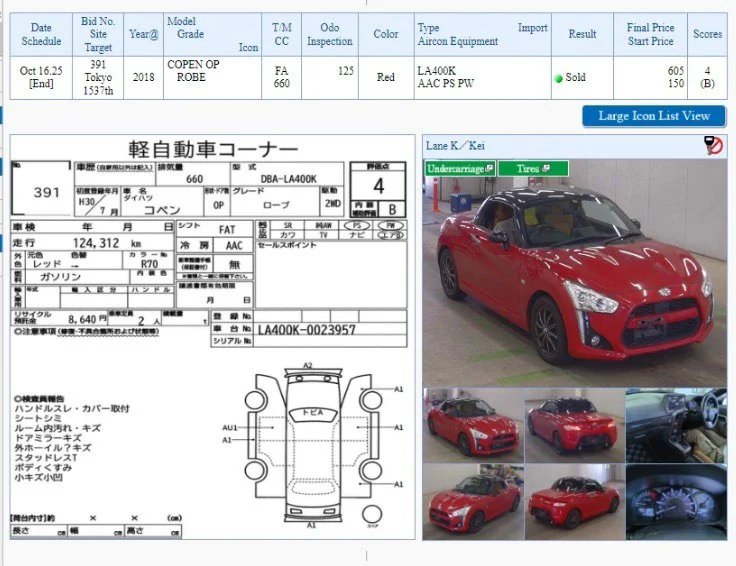Click the Year@ column header
736x566 pixels.
coord(144,34)
